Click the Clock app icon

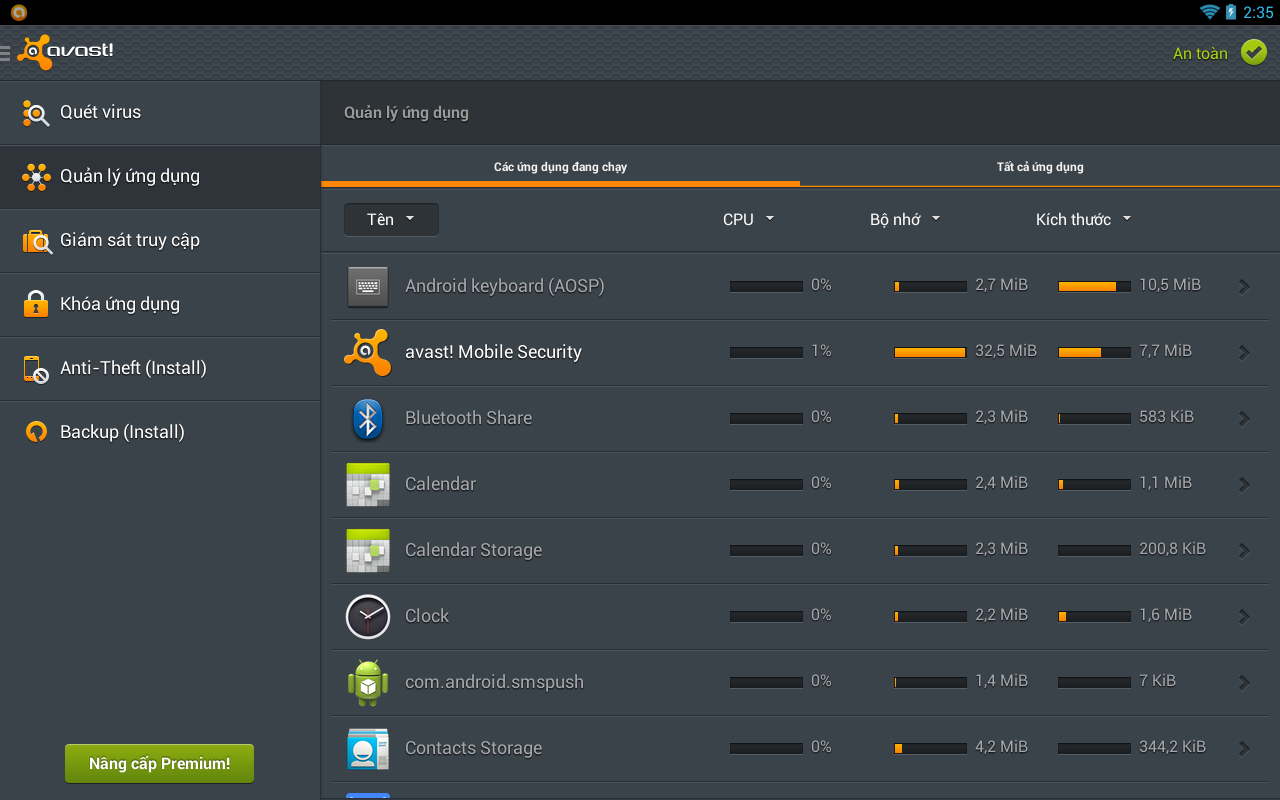point(367,616)
